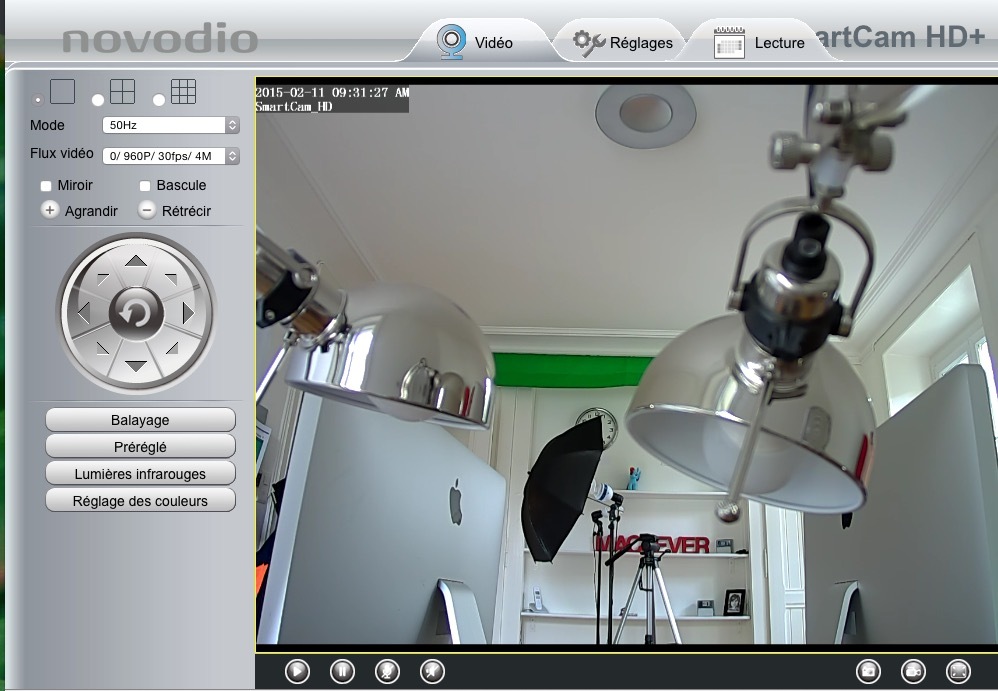Viewport: 998px width, 691px height.
Task: Tilt camera up with the up arrow
Action: (x=136, y=261)
